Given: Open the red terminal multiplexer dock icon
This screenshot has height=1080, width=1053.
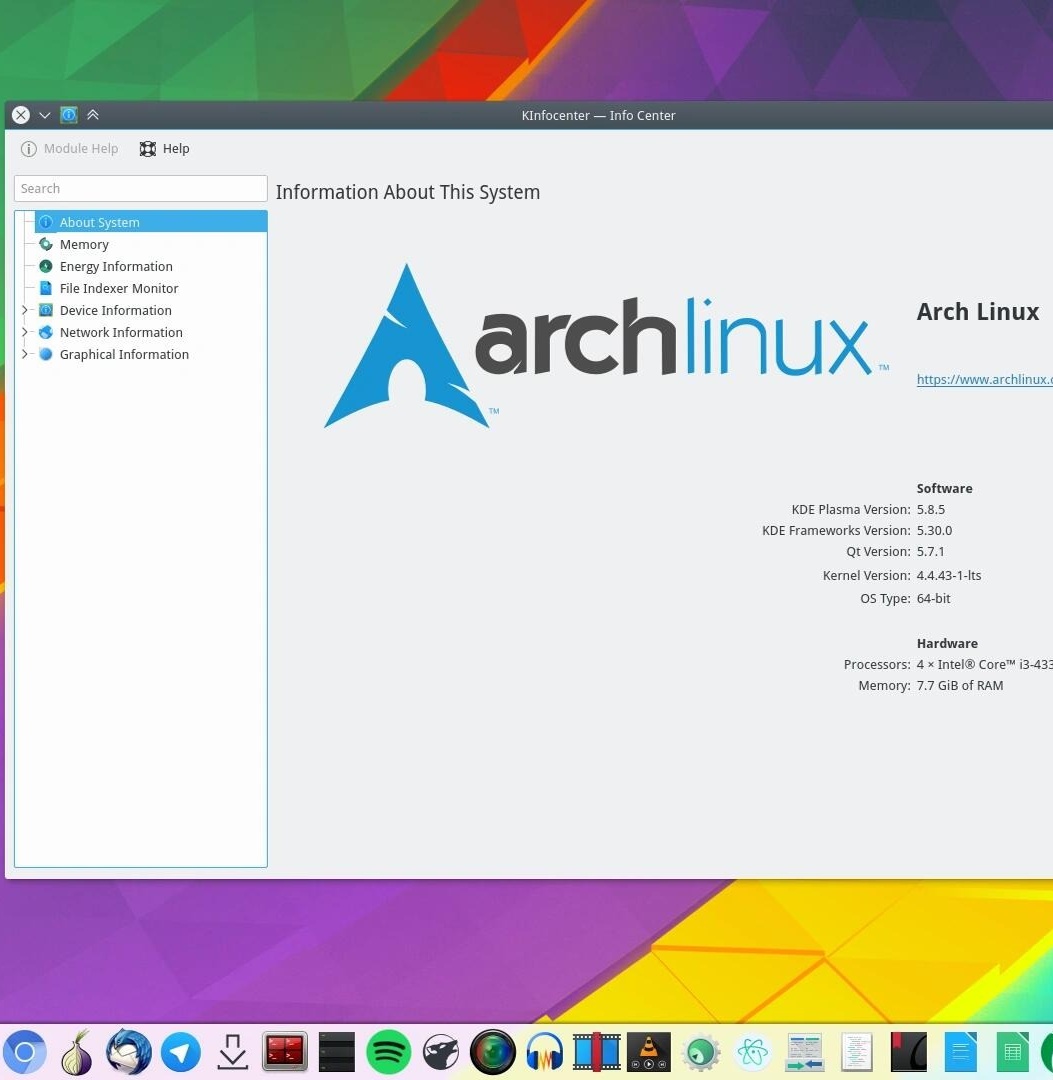Looking at the screenshot, I should [x=284, y=1052].
